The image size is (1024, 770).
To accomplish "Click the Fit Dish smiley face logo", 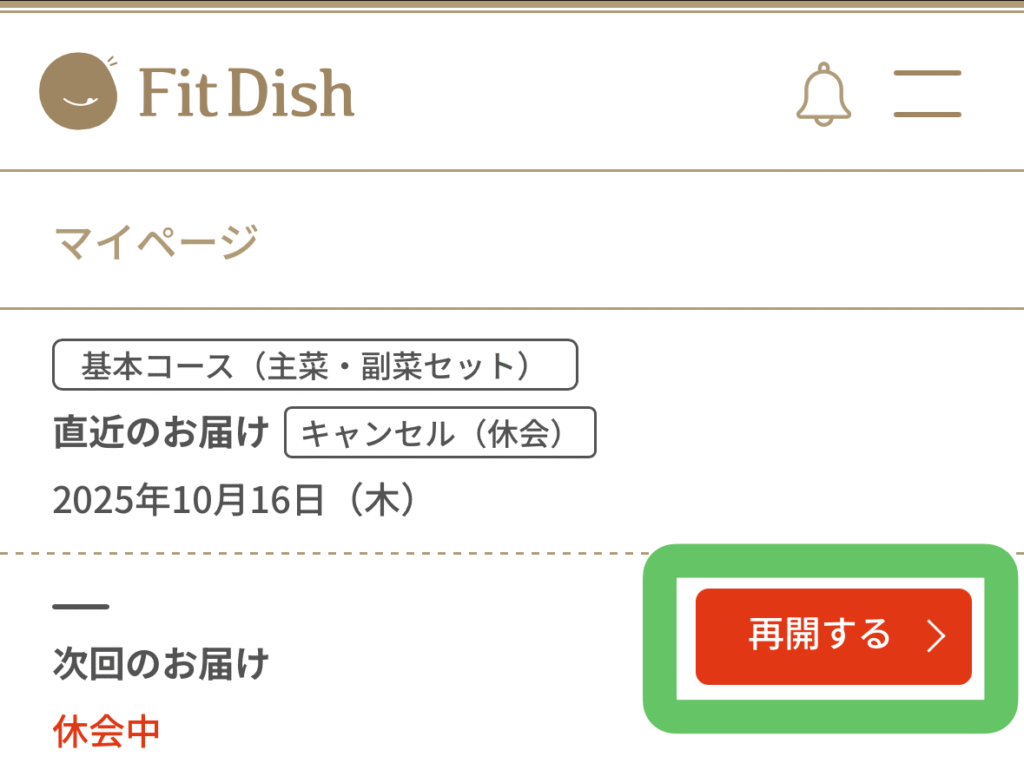I will pos(78,92).
